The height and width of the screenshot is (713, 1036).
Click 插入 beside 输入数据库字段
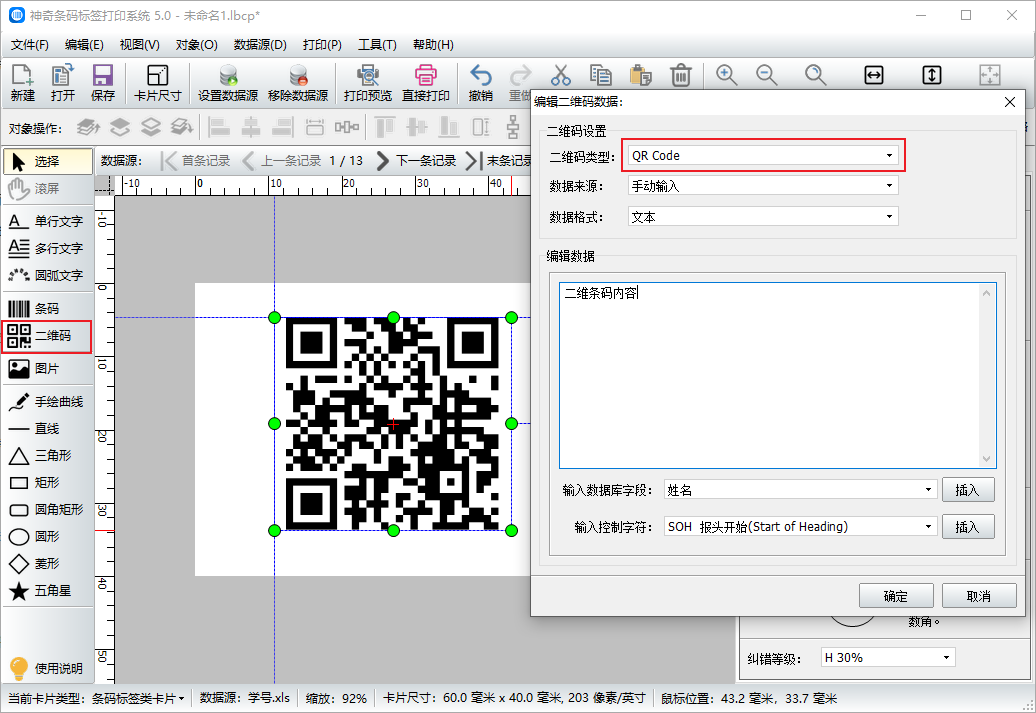click(x=968, y=490)
